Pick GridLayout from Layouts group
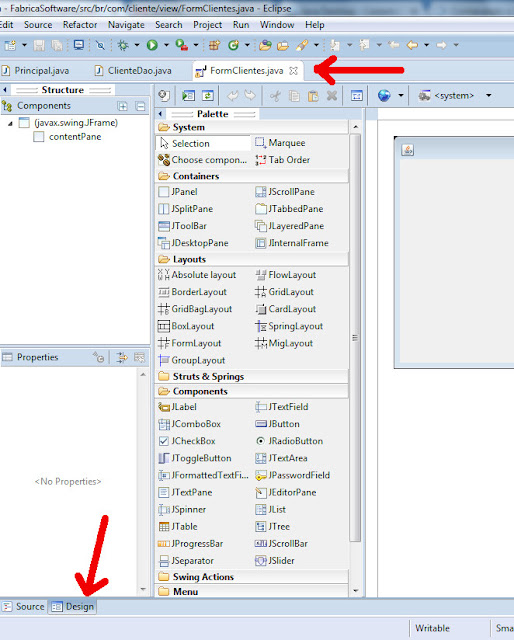The height and width of the screenshot is (640, 514). coord(284,292)
